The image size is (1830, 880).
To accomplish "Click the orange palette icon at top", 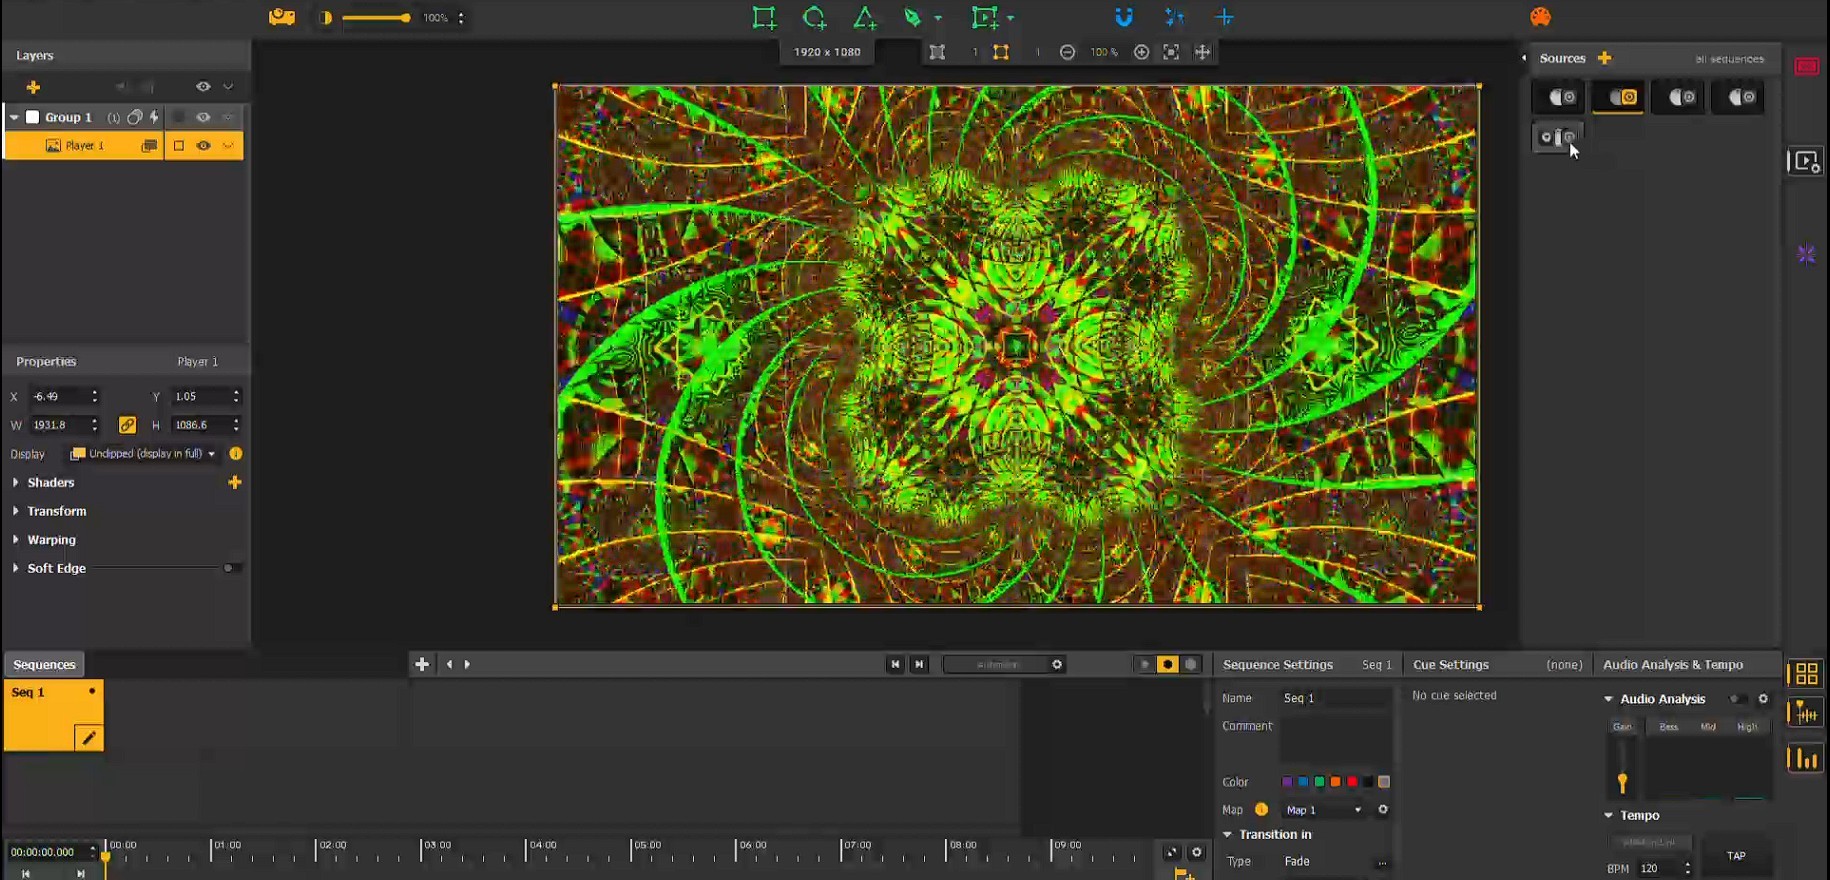I will point(1540,17).
